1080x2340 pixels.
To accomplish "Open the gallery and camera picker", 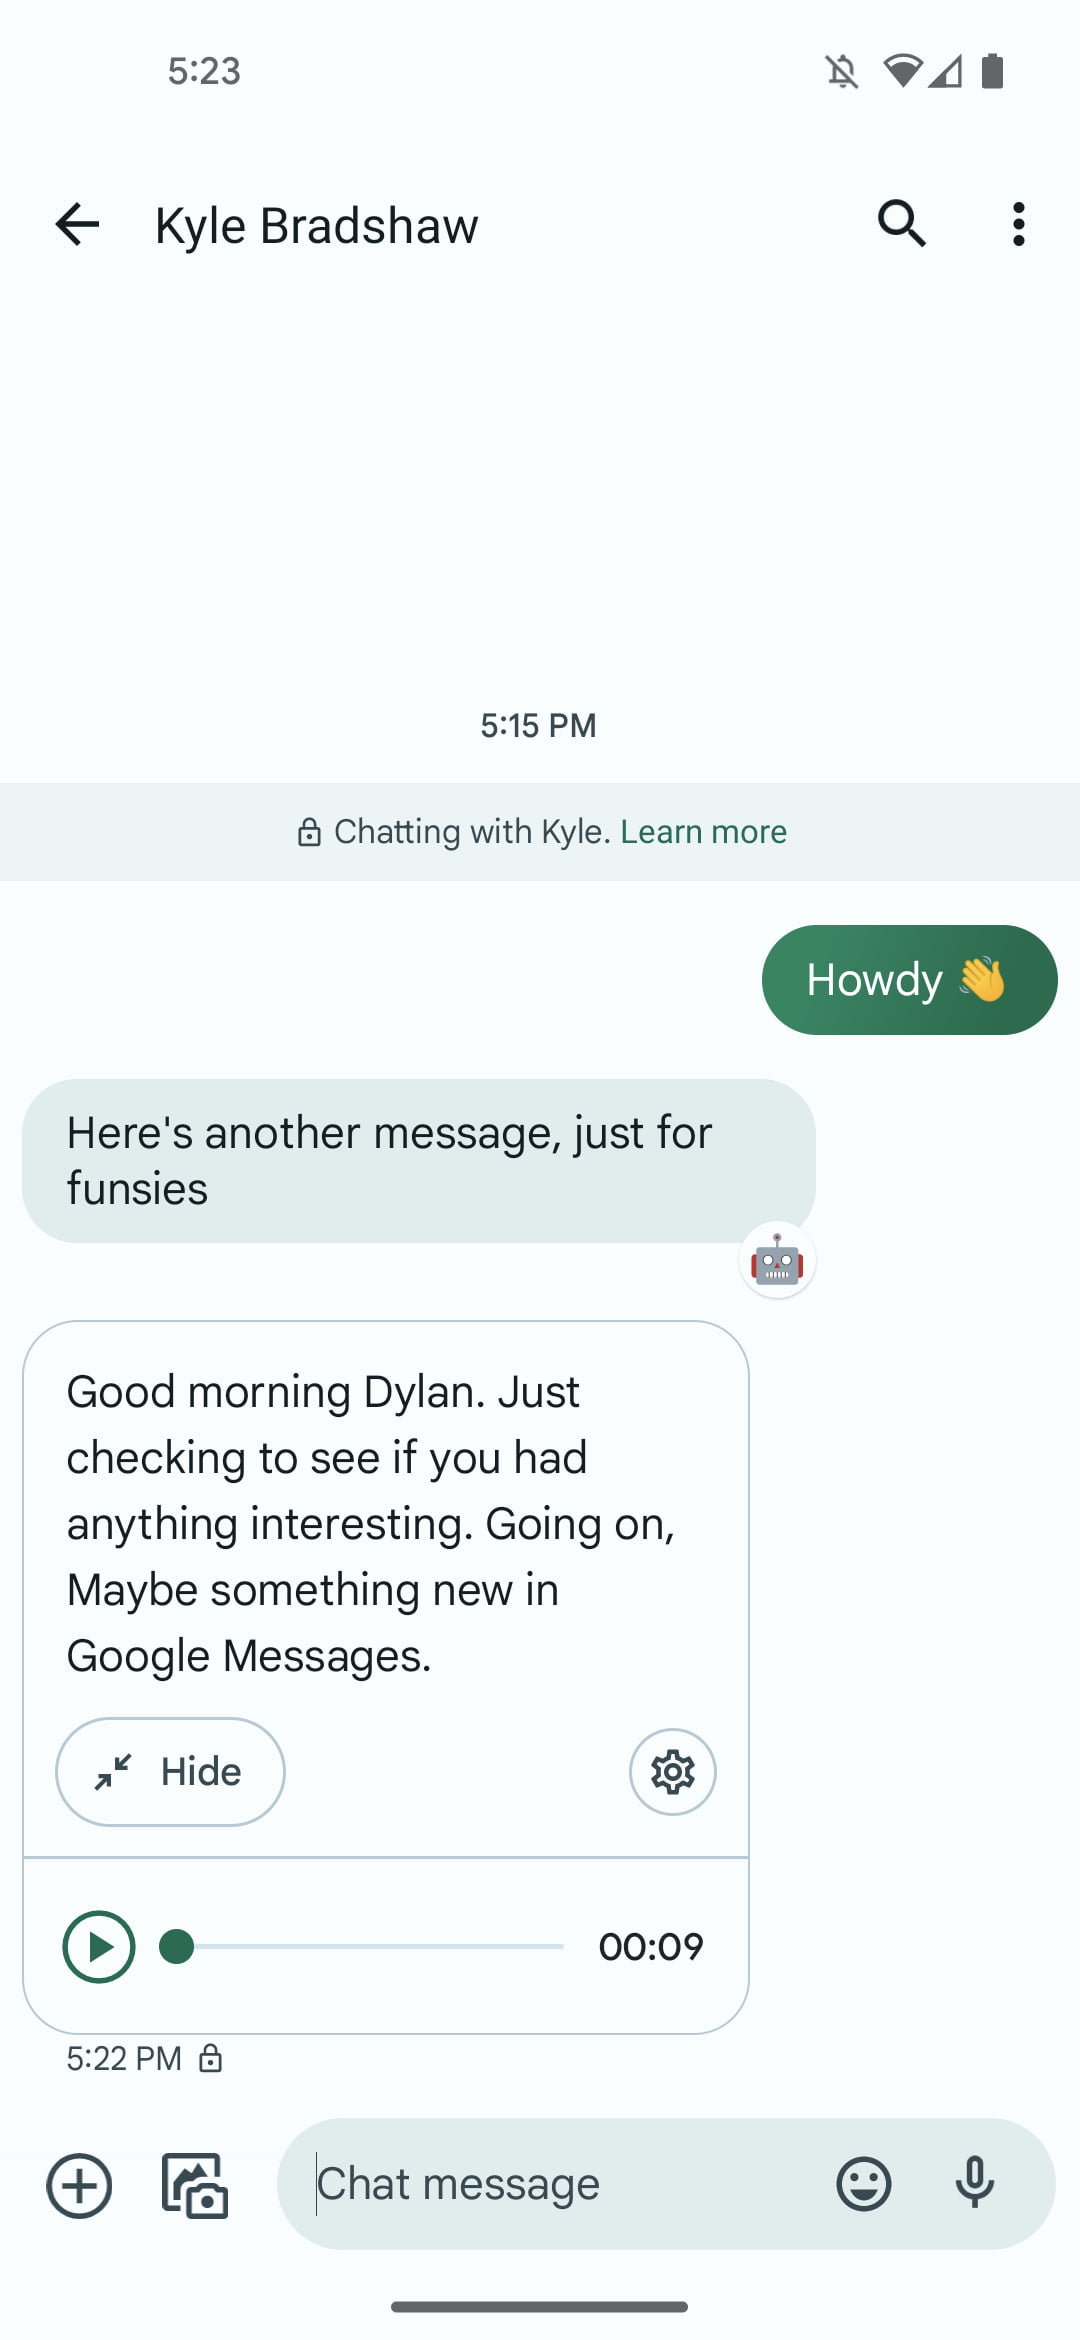I will [195, 2185].
